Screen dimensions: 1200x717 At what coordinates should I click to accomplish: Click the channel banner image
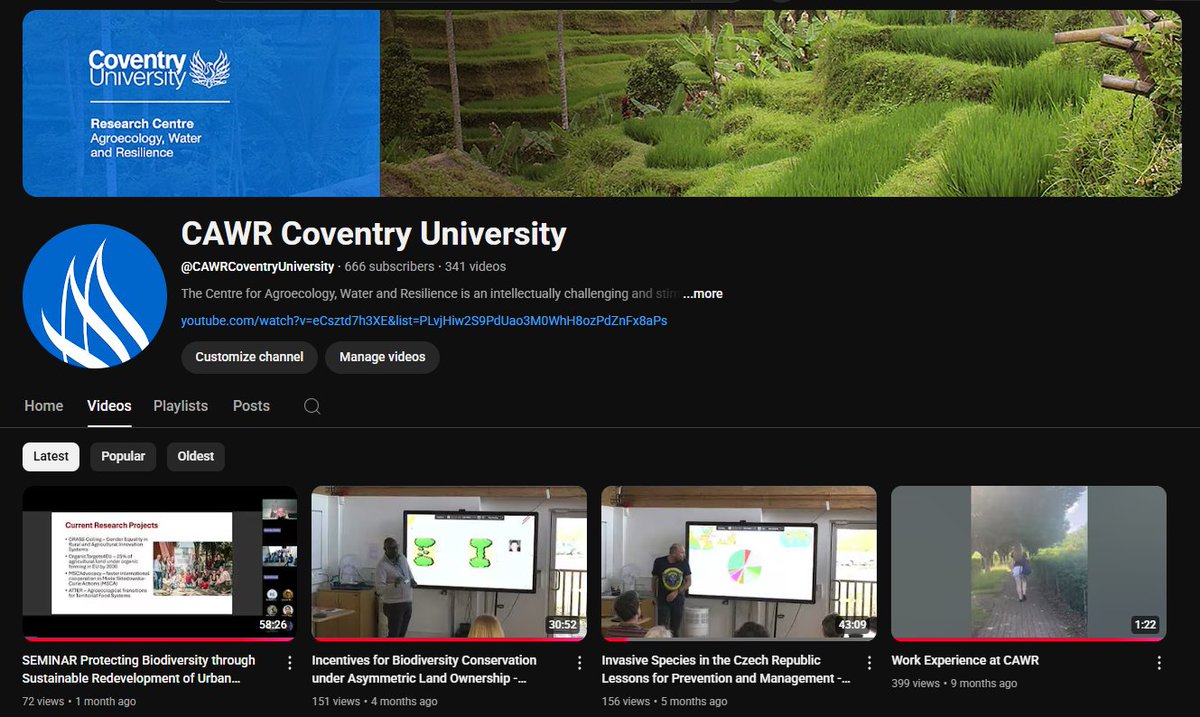(x=602, y=104)
